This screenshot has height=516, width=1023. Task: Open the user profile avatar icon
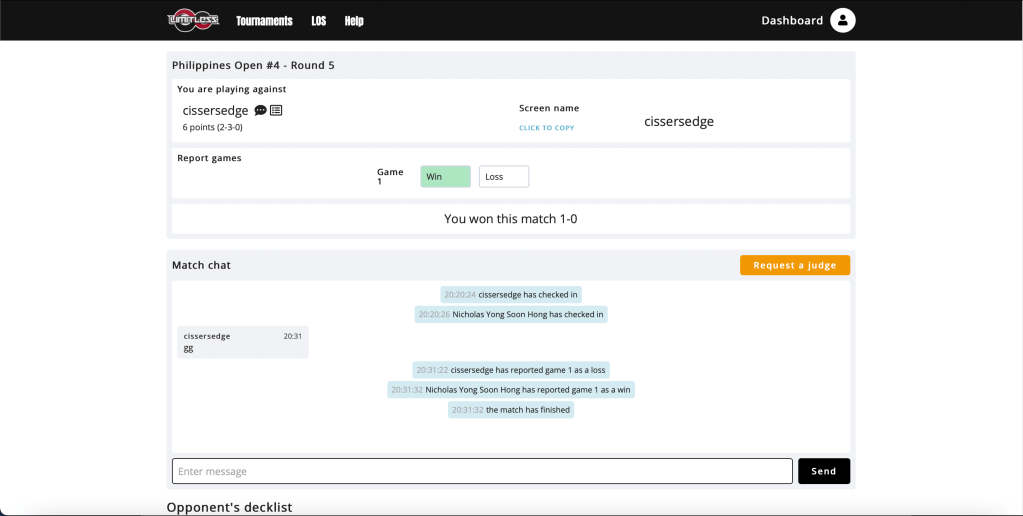point(843,20)
